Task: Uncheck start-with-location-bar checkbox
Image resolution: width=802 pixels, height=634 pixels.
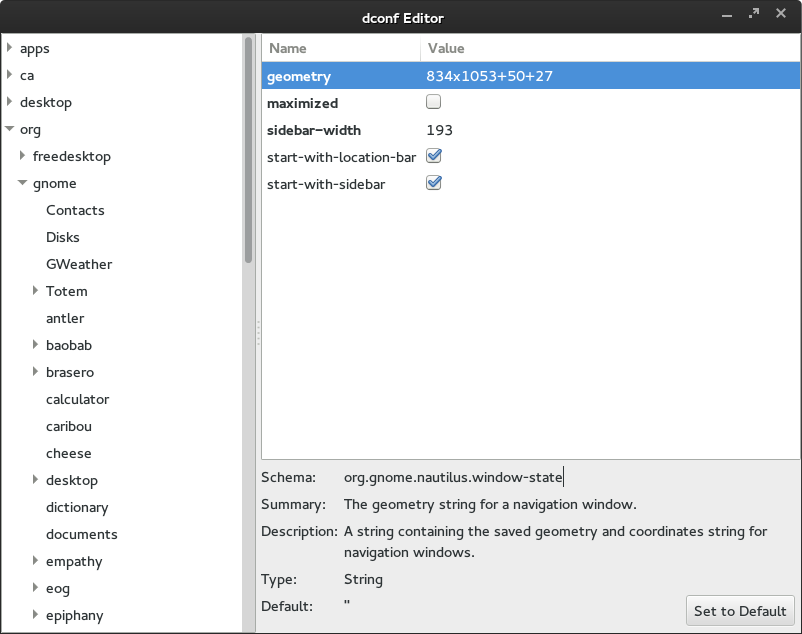Action: pos(433,156)
